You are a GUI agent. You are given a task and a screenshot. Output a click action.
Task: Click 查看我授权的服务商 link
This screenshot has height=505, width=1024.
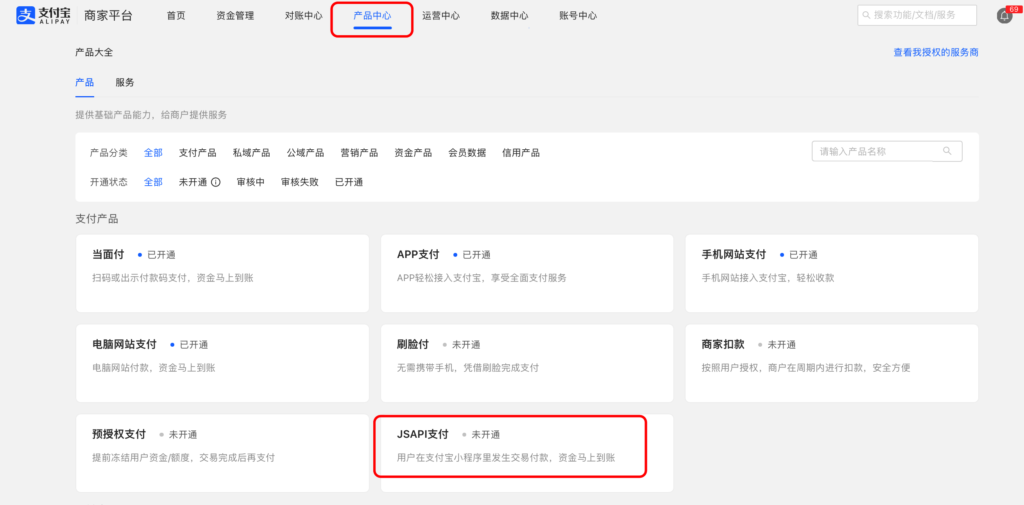935,52
